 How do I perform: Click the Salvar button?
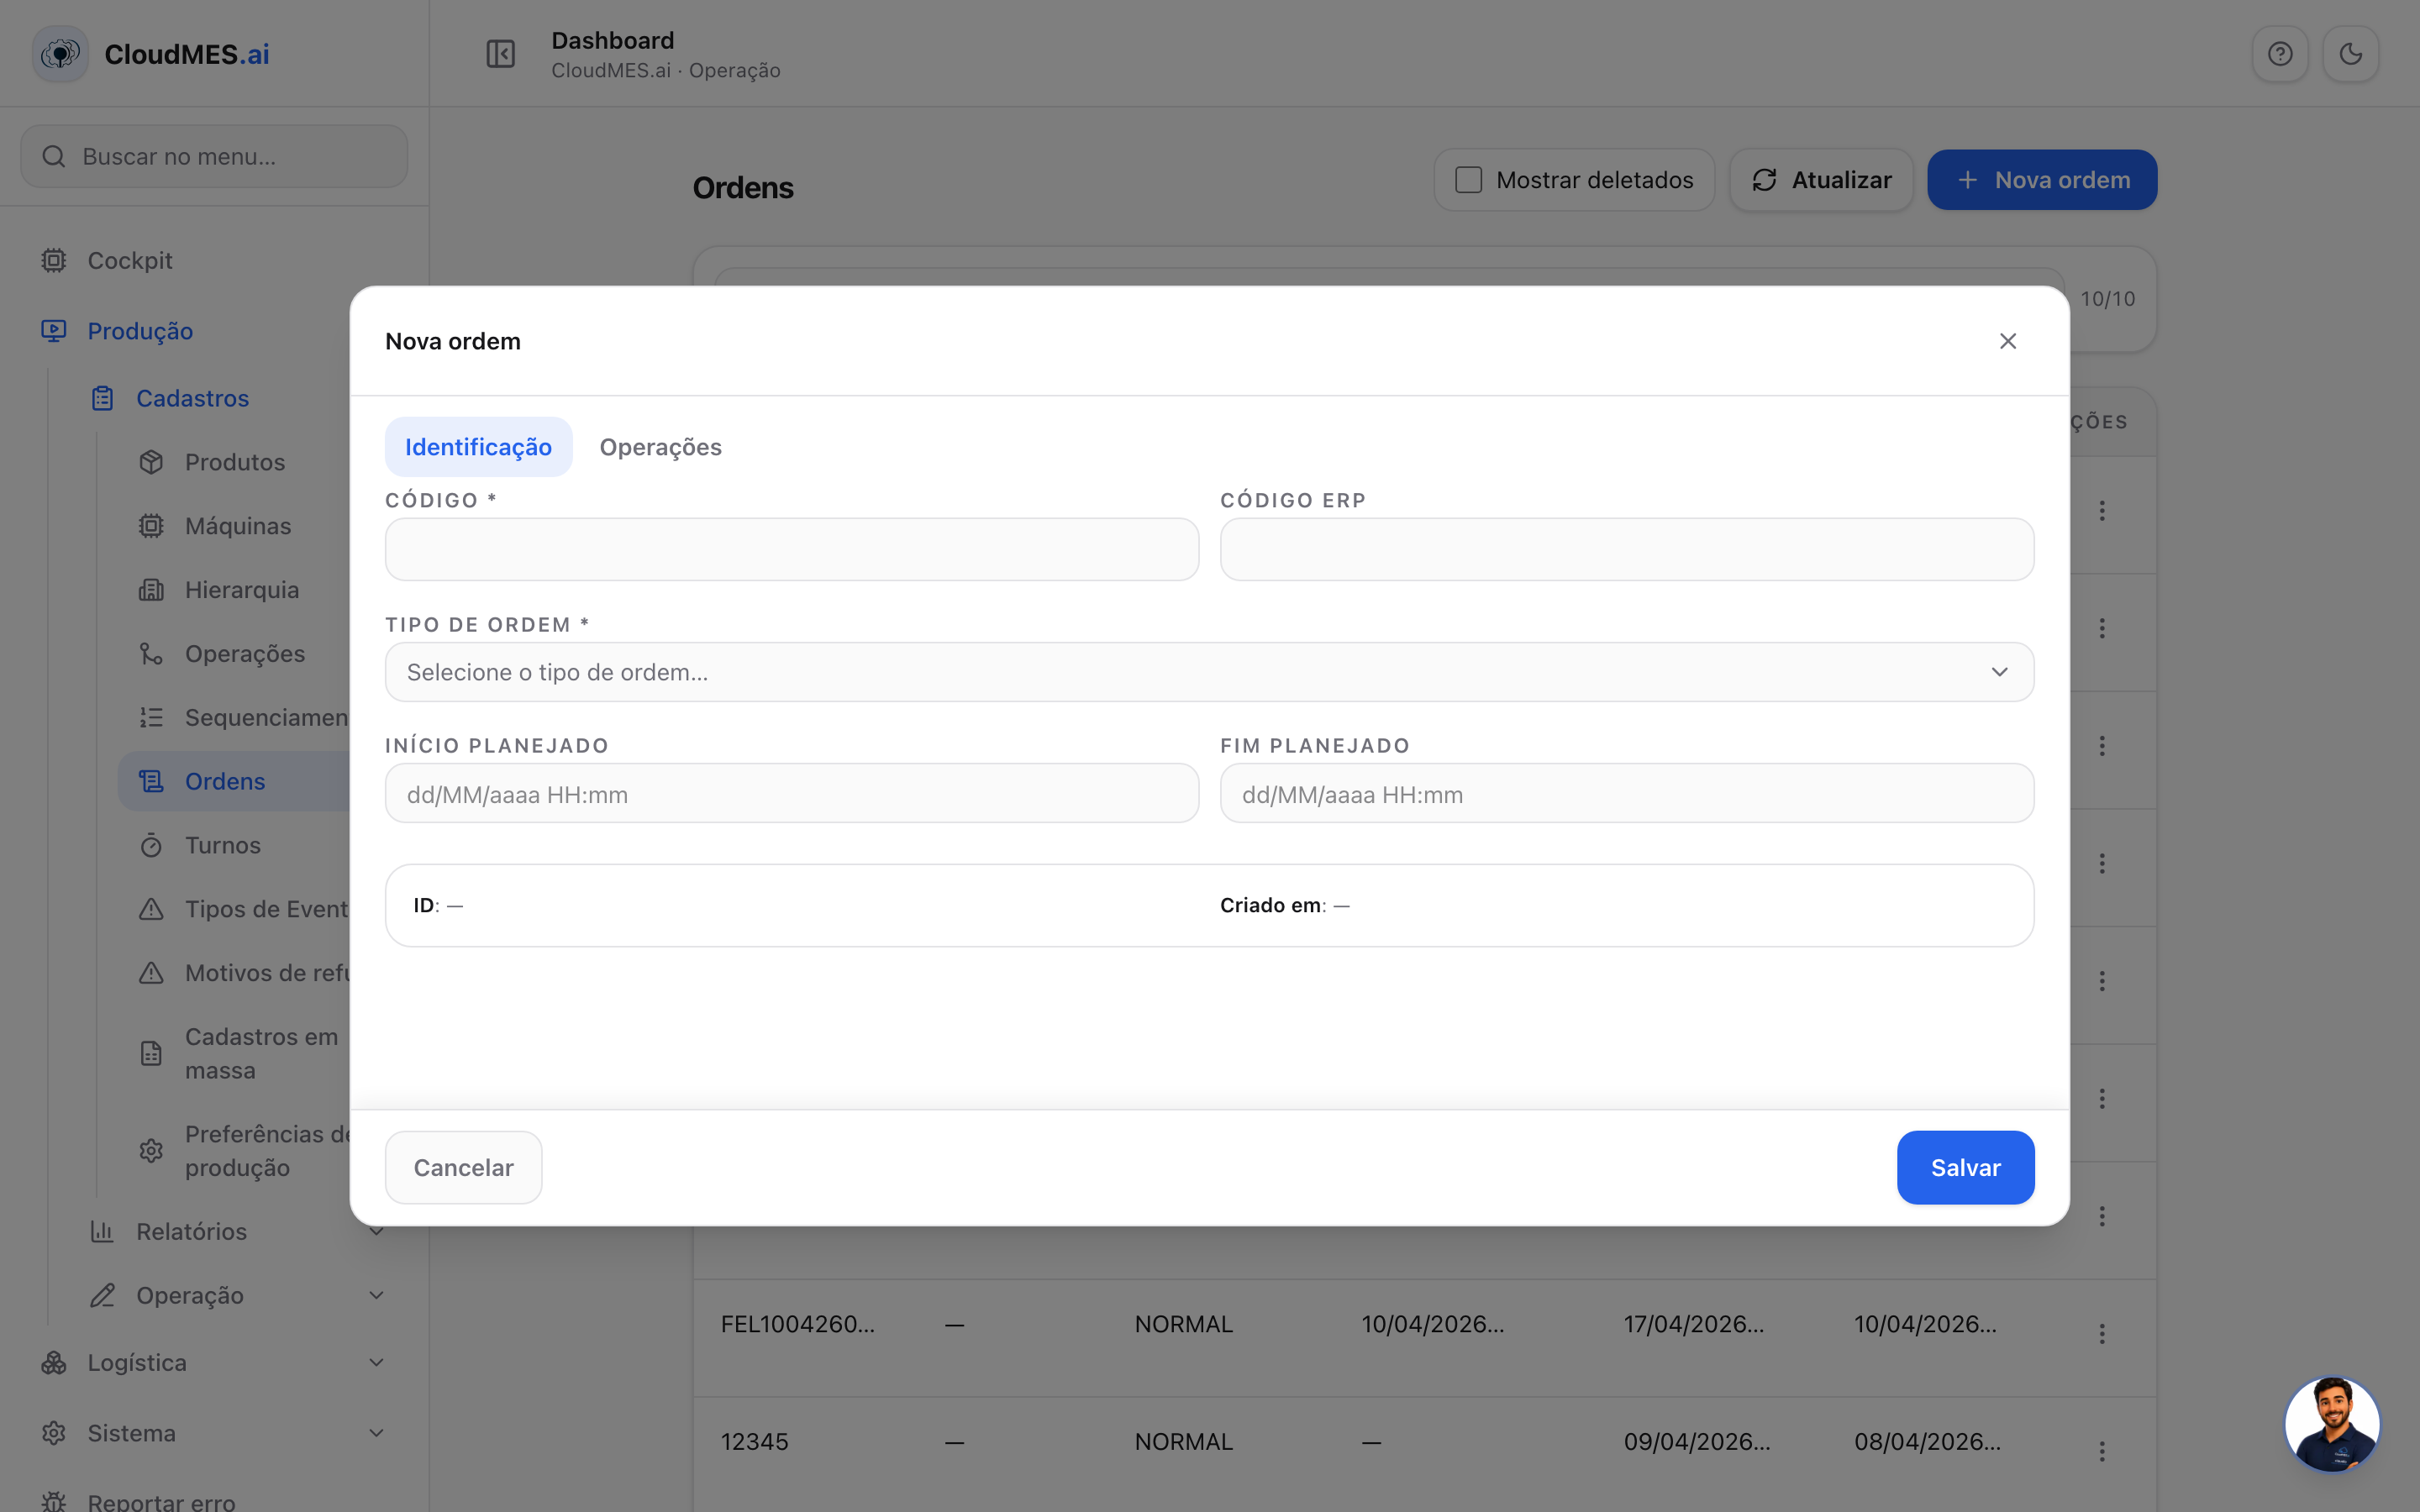[x=1965, y=1168]
